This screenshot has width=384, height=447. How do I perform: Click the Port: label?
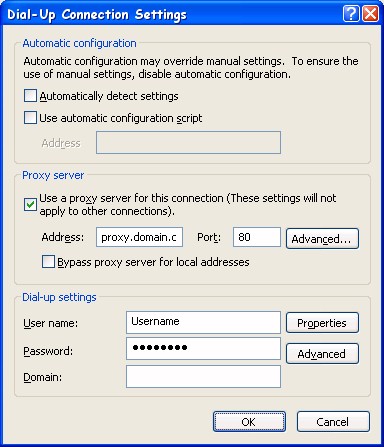209,237
